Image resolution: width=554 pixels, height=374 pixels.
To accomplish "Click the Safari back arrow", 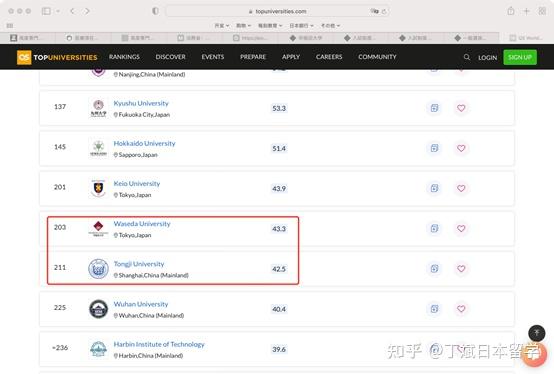I will (x=72, y=11).
